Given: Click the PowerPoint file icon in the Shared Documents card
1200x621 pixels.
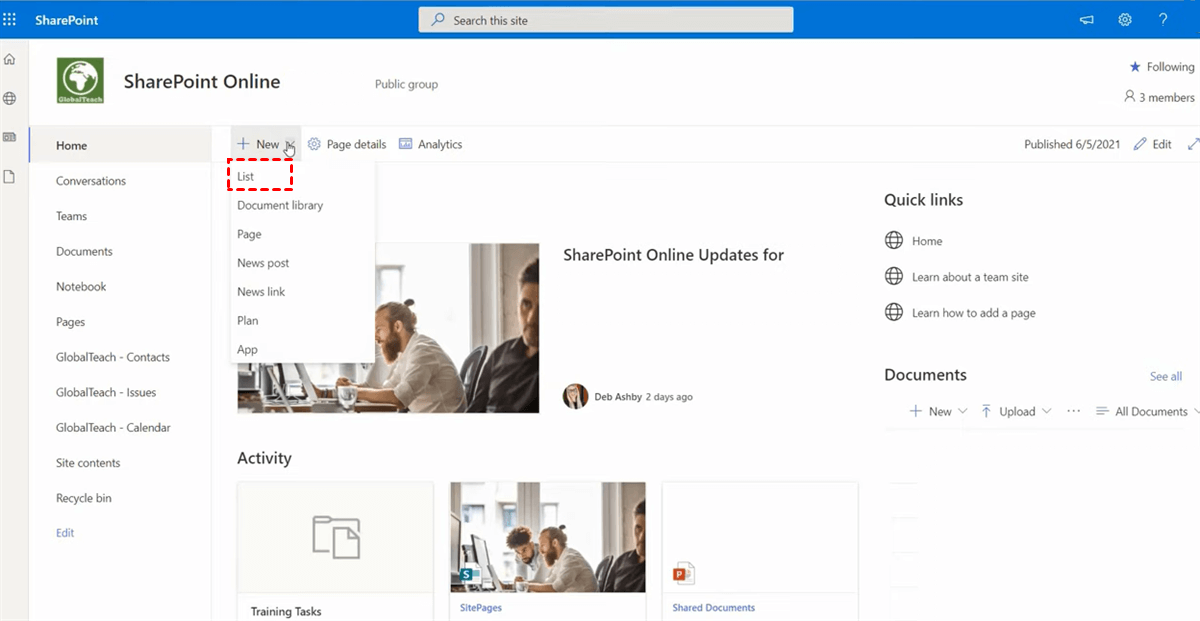Looking at the screenshot, I should (x=684, y=574).
